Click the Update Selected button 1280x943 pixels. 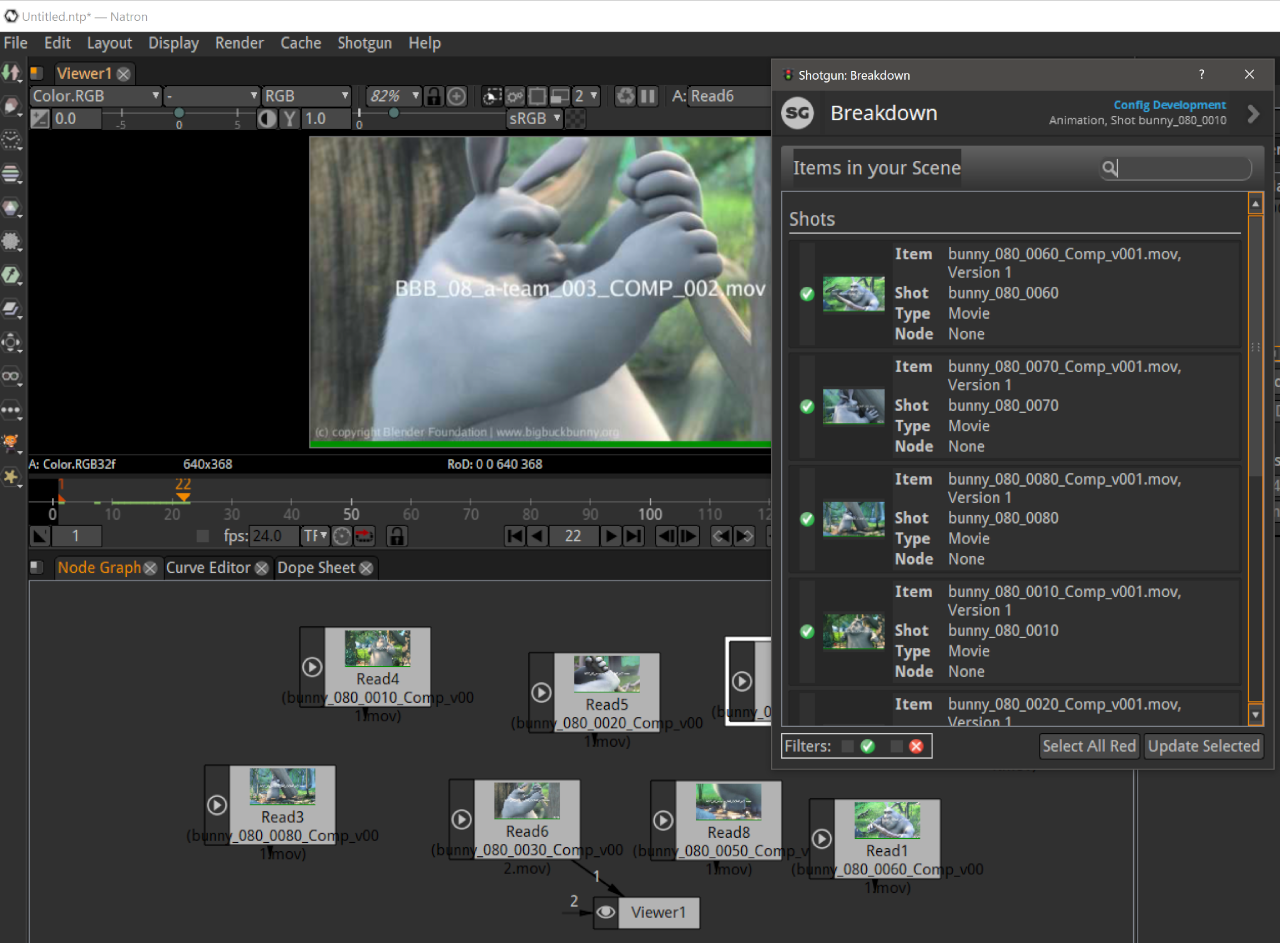pos(1203,746)
